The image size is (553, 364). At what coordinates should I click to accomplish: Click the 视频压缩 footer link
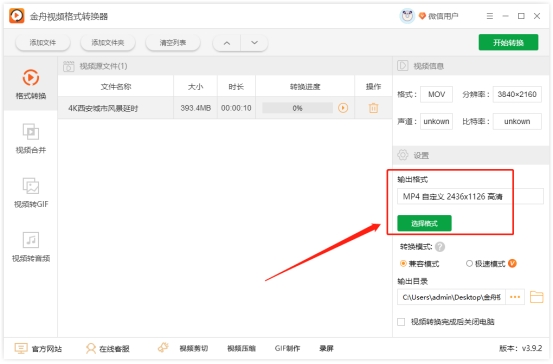241,348
